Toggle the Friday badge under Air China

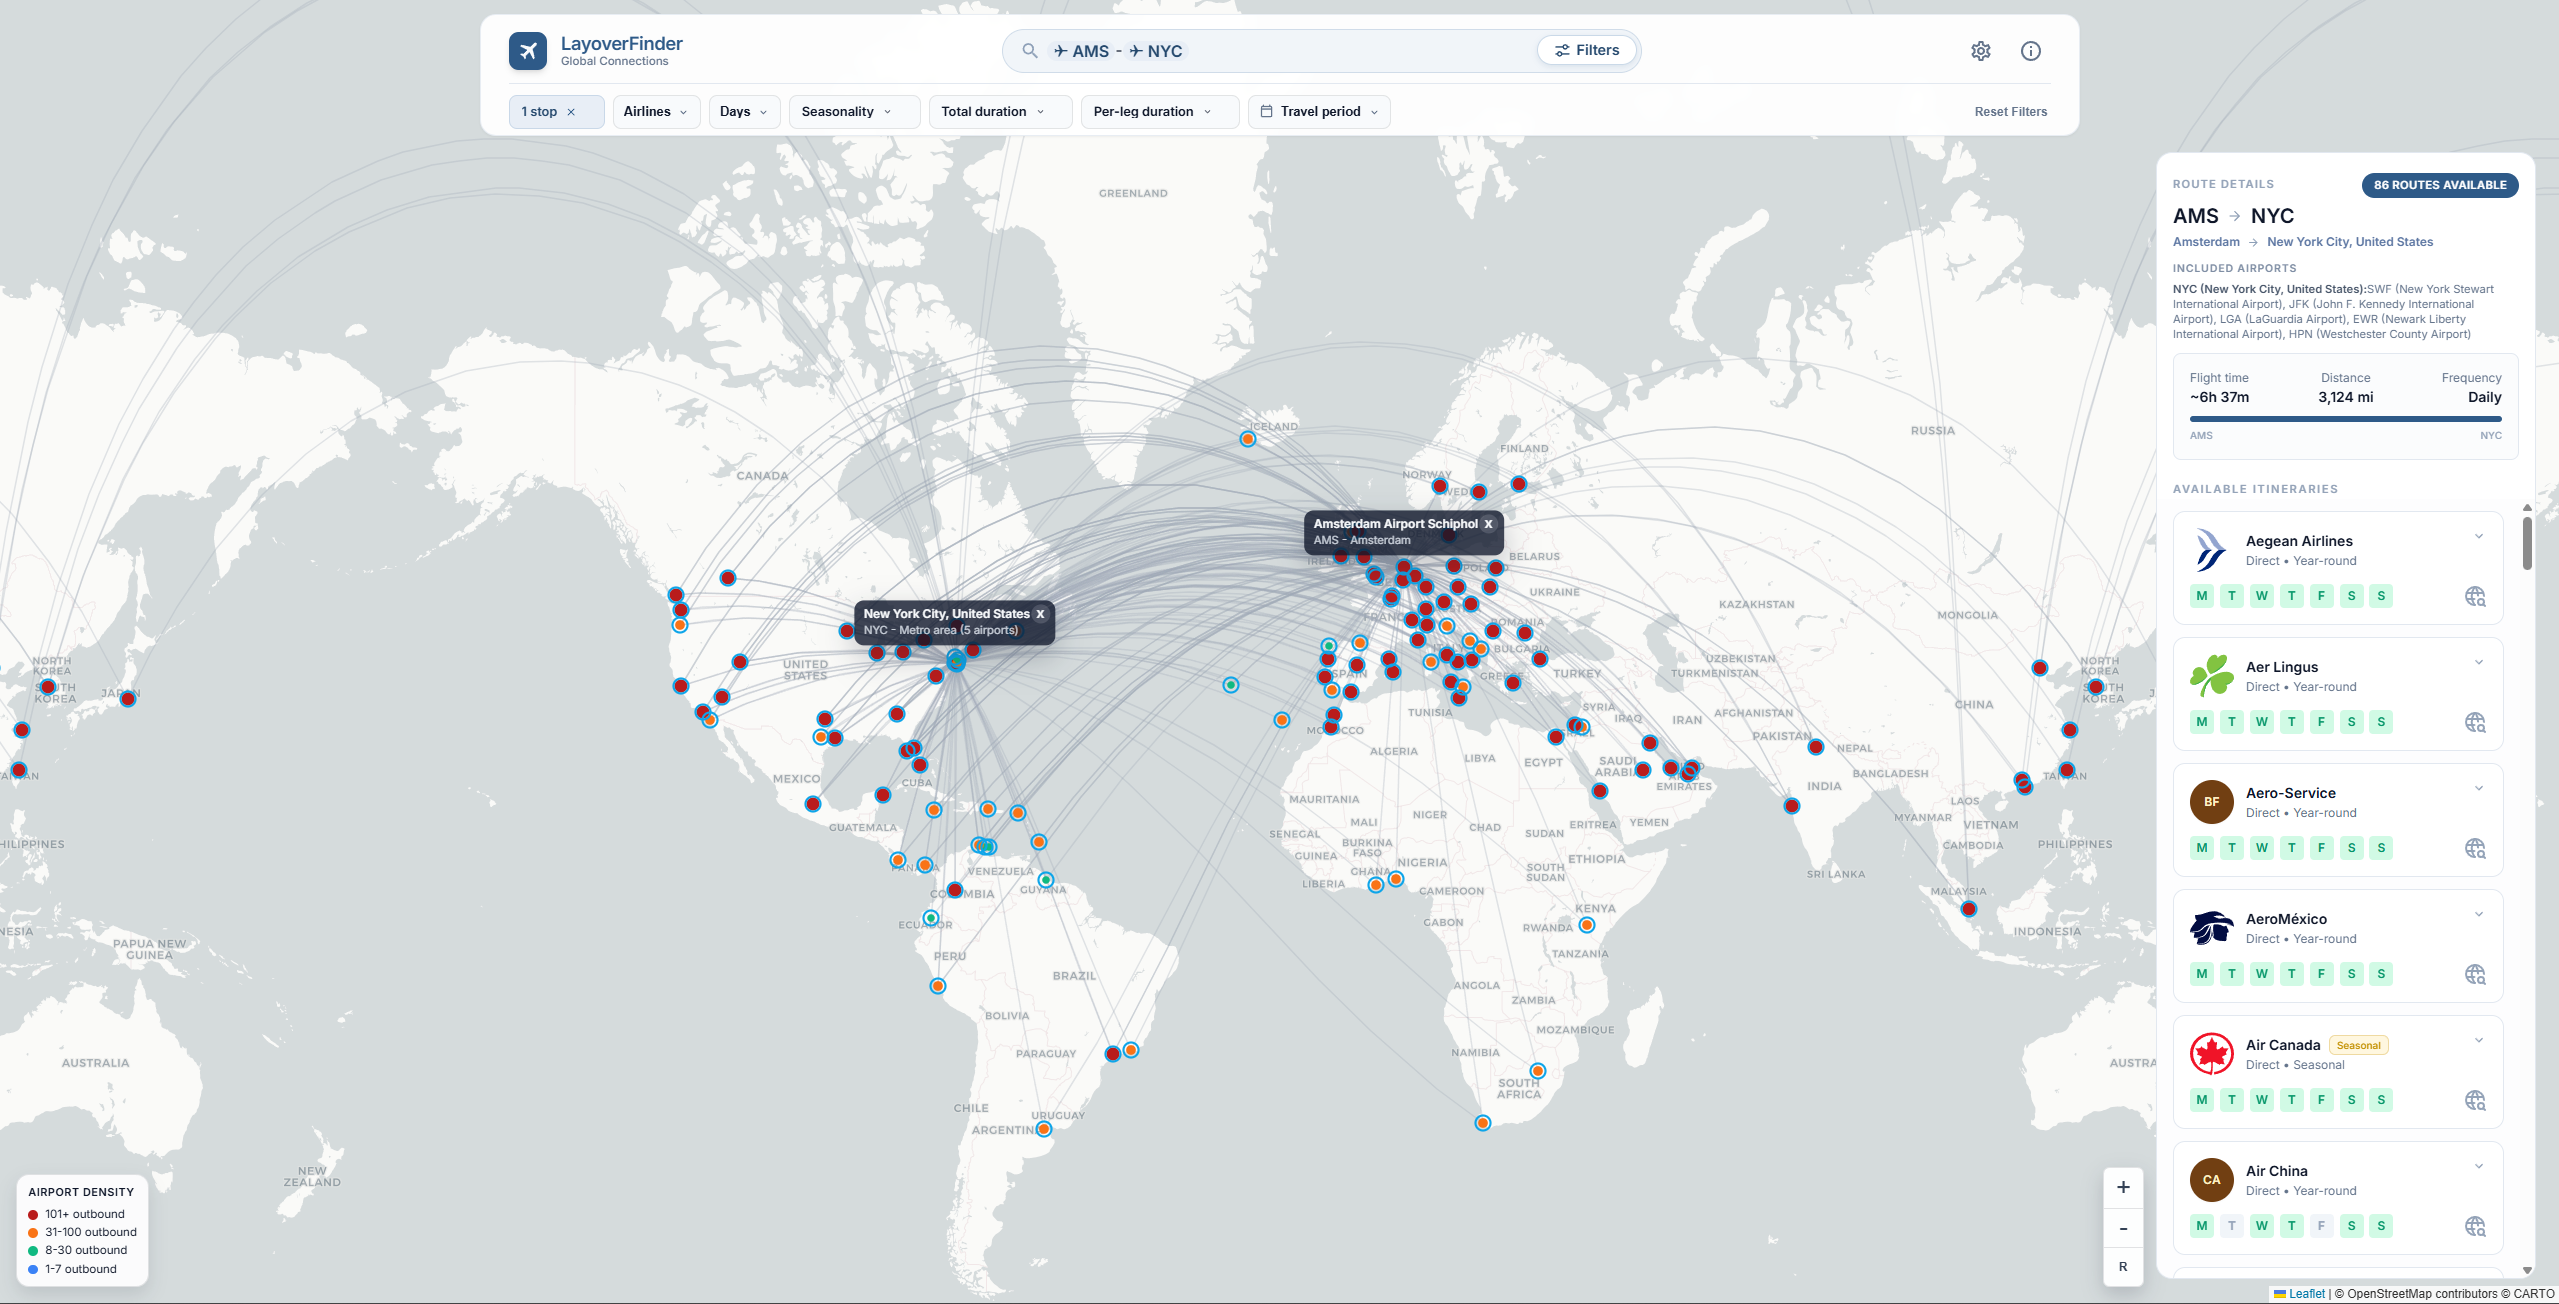[x=2321, y=1225]
